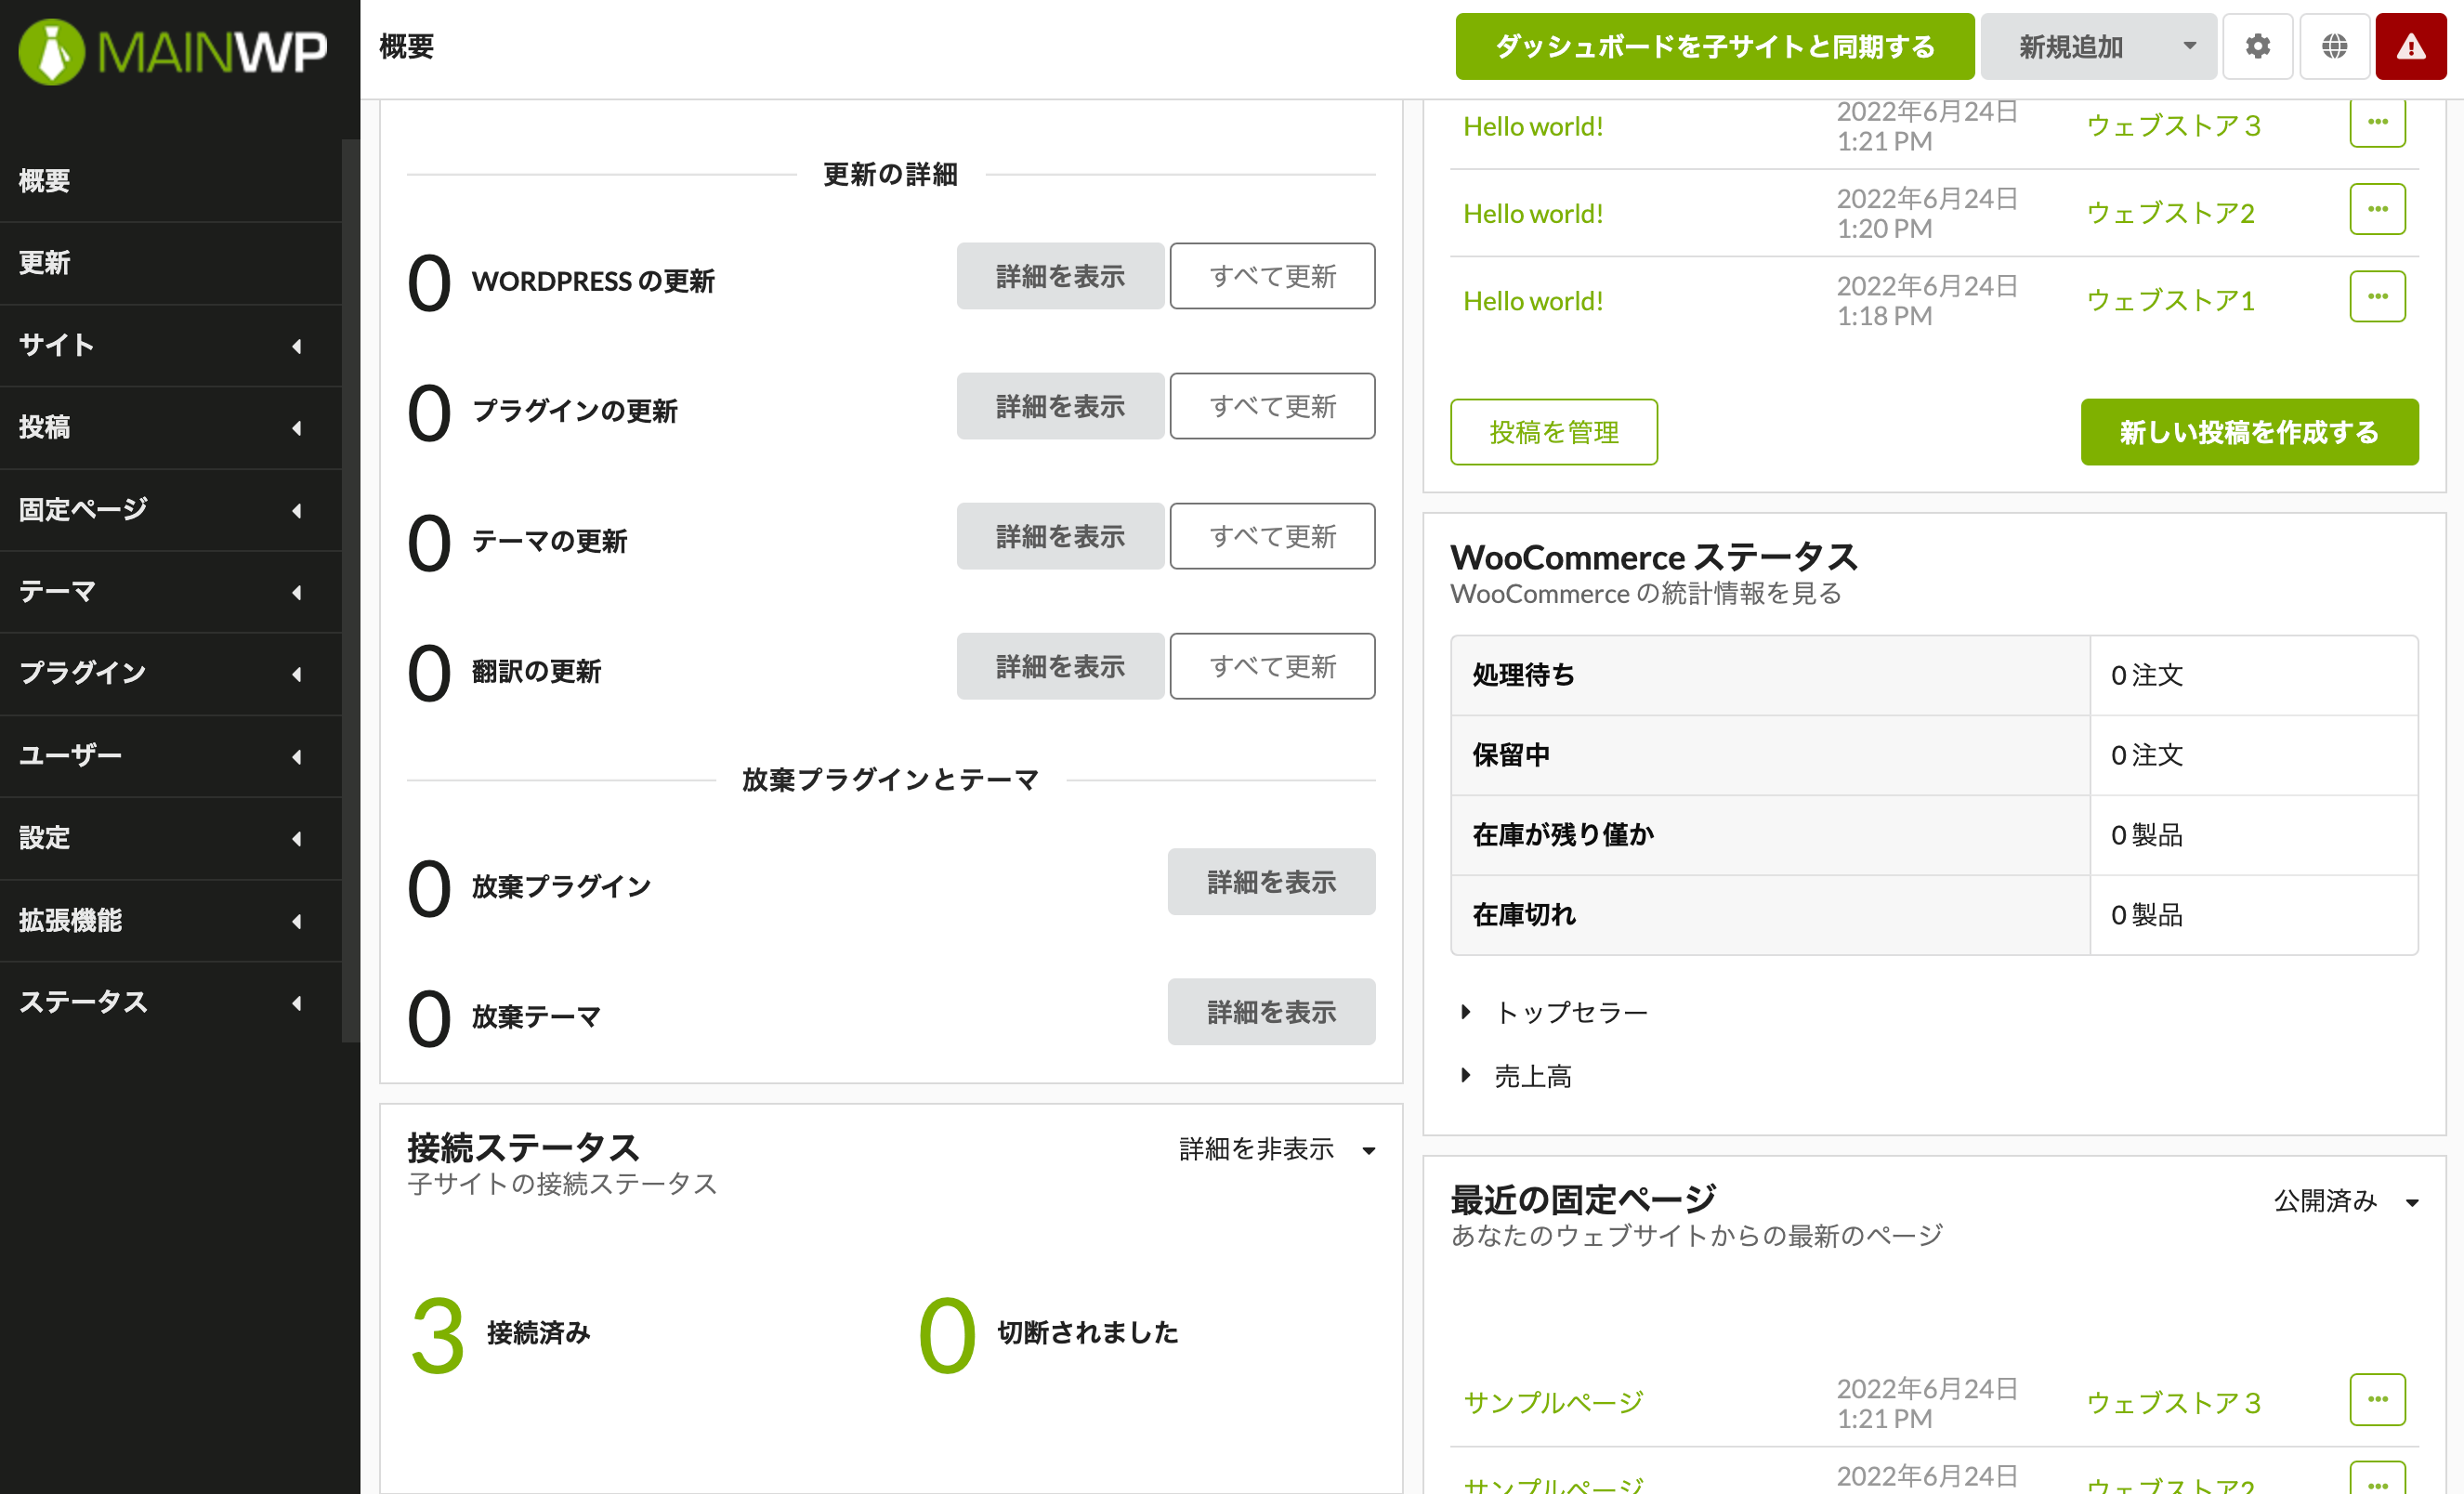Go to 概要 in the sidebar
This screenshot has height=1494, width=2464.
[x=171, y=181]
